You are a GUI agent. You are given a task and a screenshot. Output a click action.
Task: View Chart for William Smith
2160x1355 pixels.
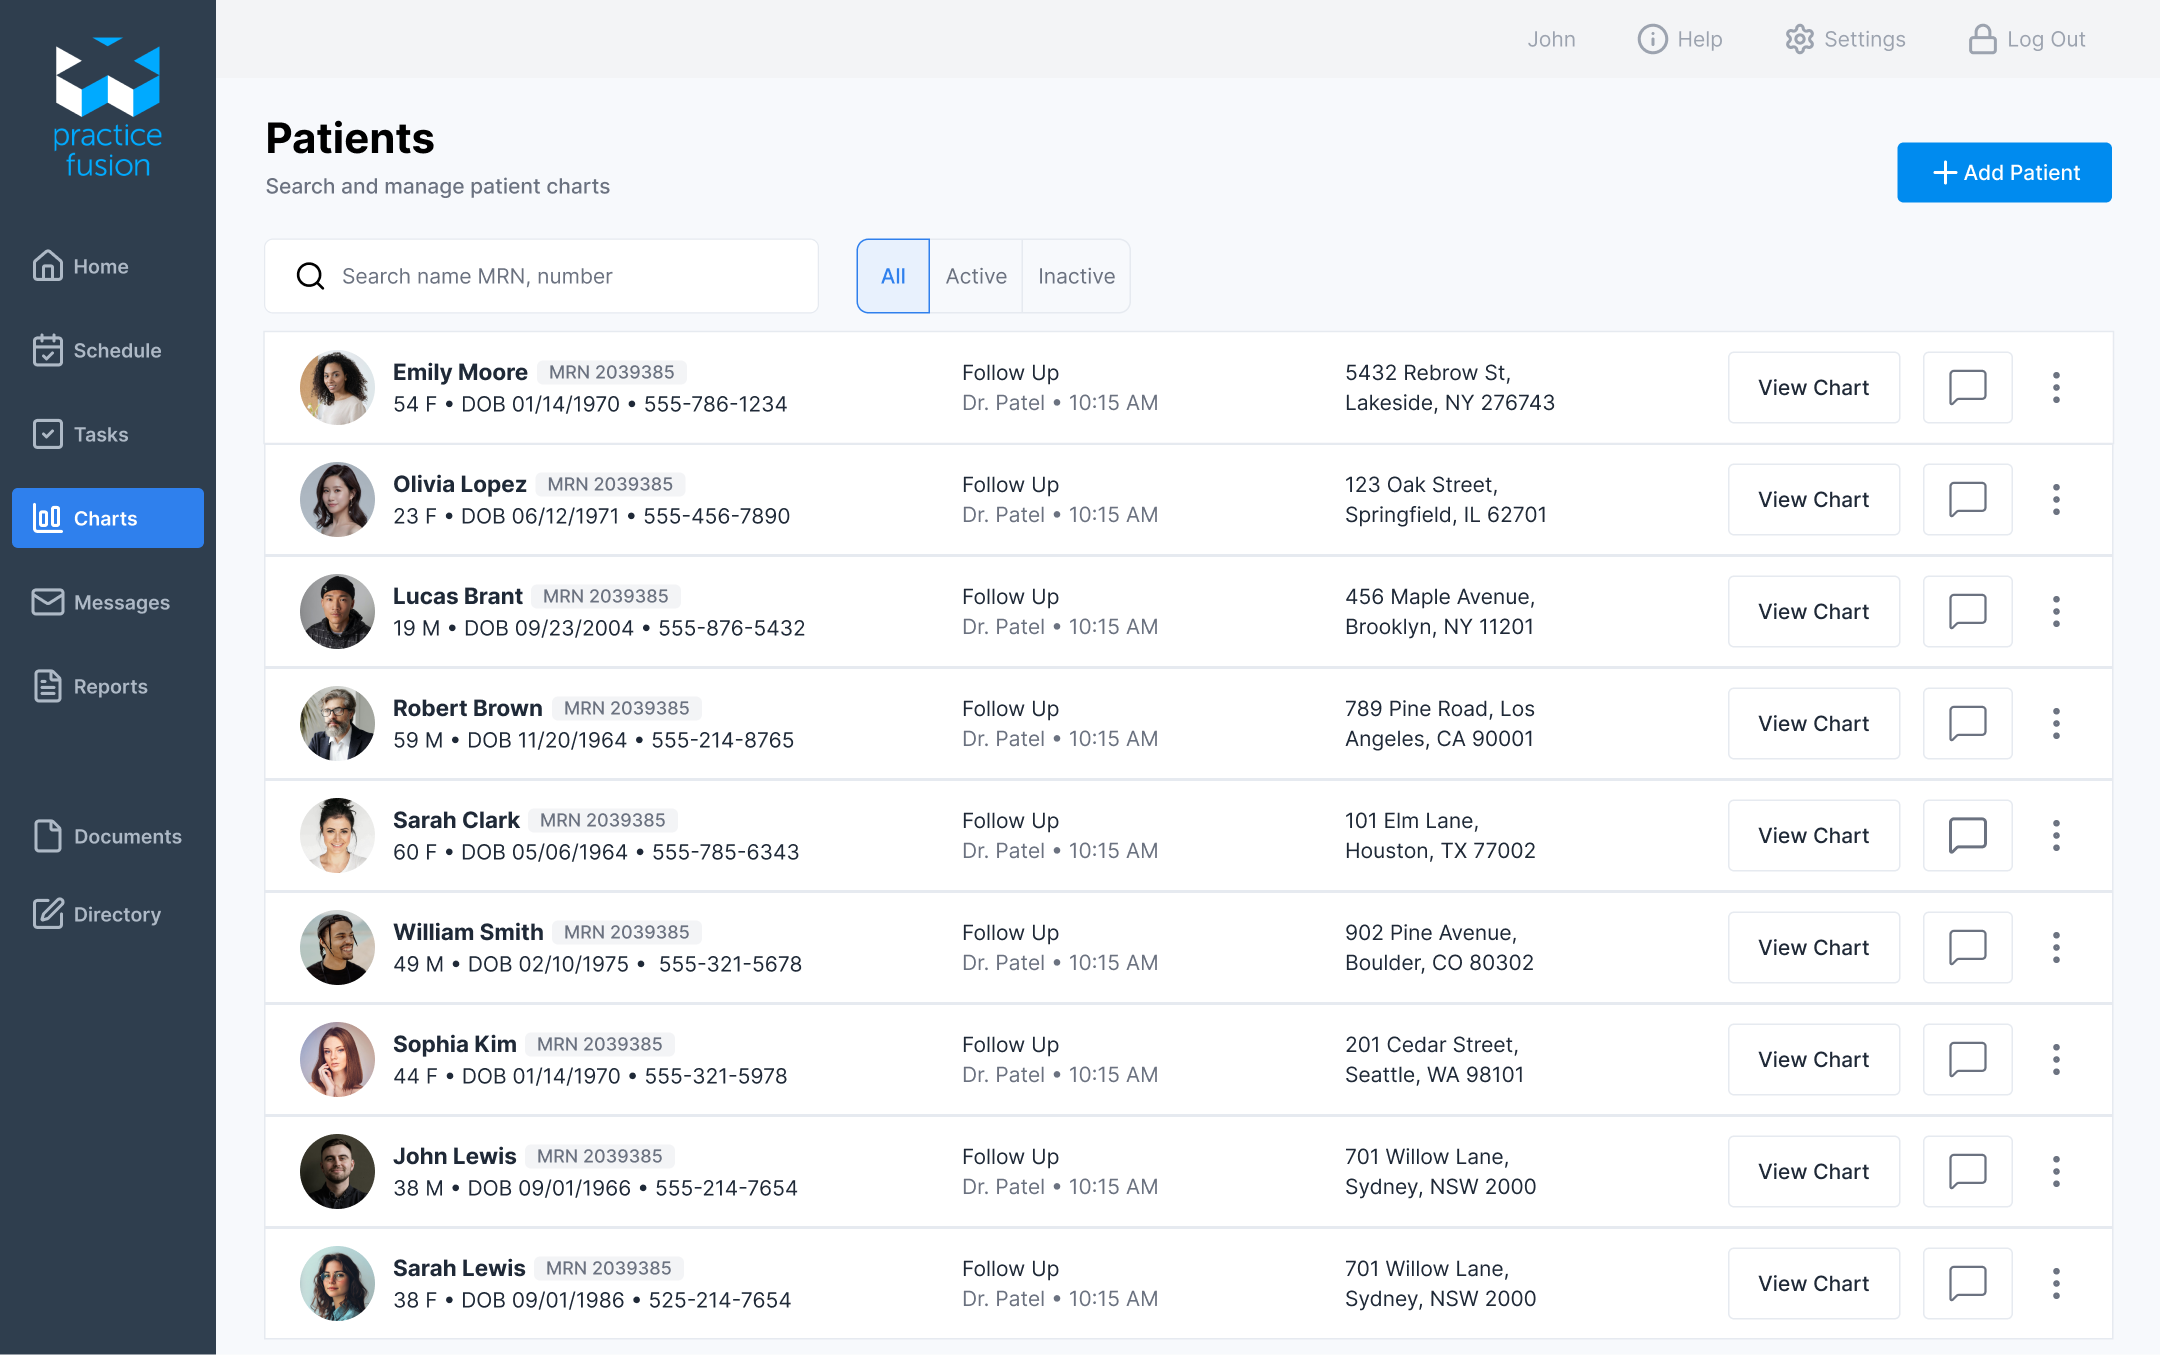pos(1813,947)
